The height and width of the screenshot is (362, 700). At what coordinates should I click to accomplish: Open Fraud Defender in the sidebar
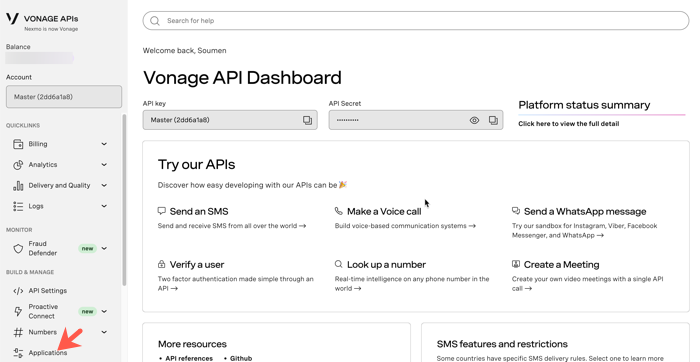point(43,248)
